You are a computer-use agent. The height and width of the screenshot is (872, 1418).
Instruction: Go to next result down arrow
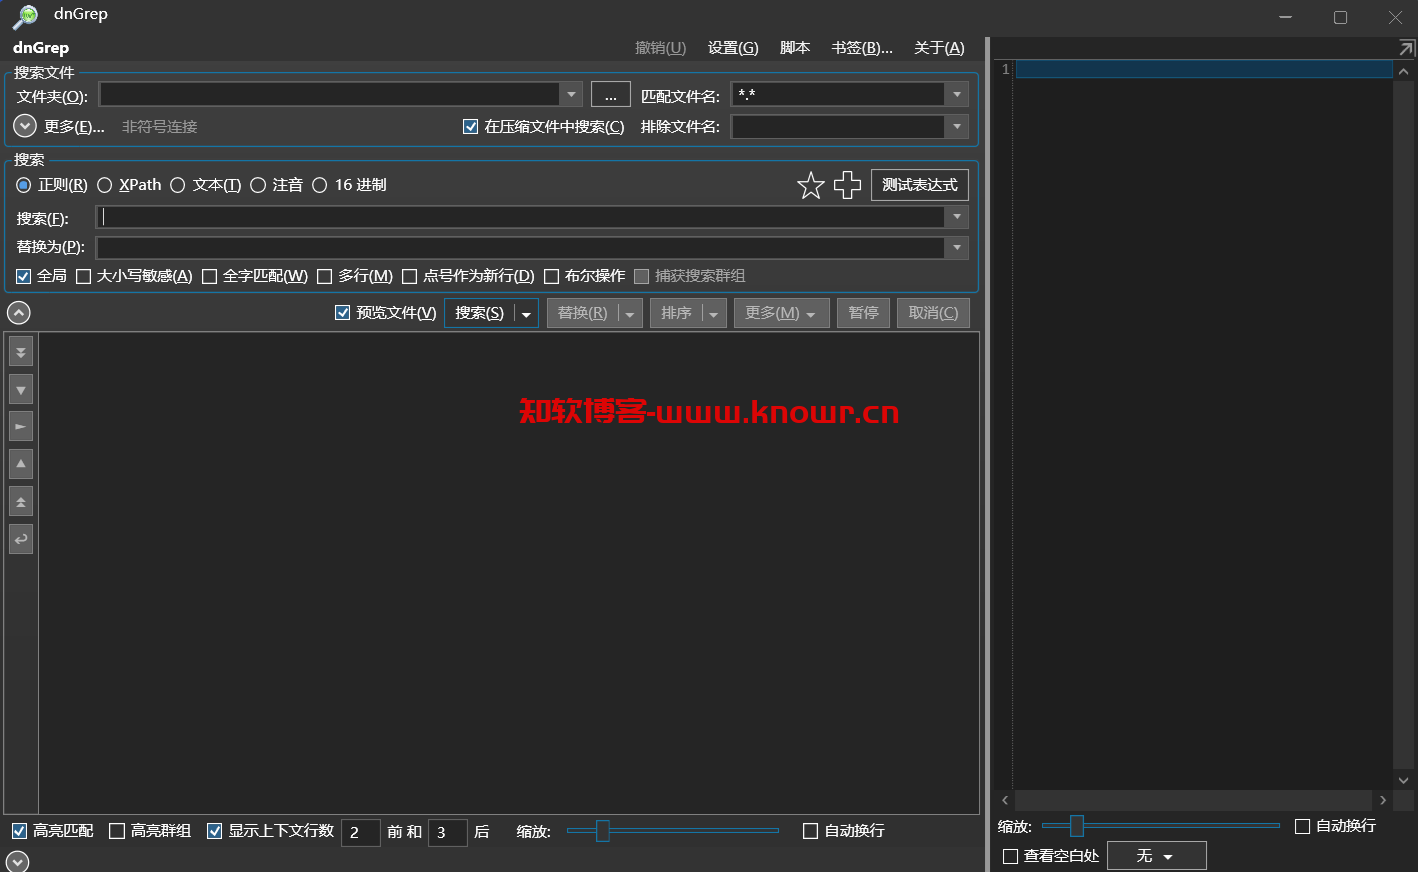tap(21, 389)
